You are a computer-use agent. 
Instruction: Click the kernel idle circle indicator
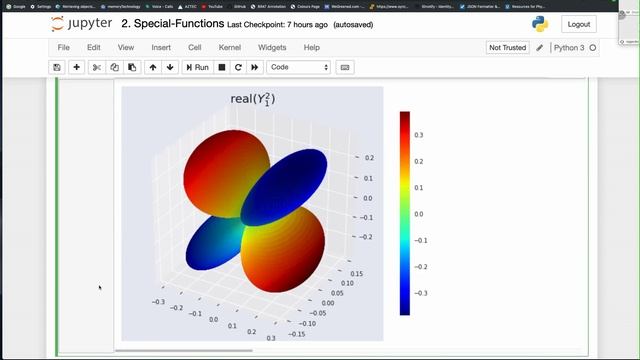pos(593,48)
